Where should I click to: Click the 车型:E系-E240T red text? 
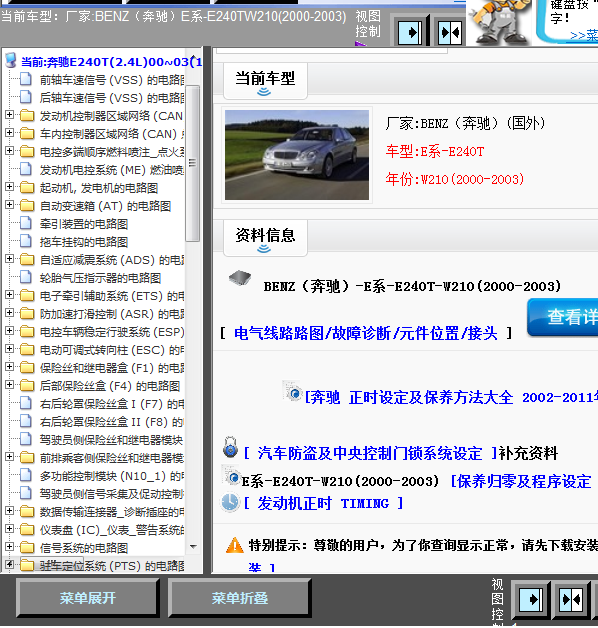coord(435,151)
